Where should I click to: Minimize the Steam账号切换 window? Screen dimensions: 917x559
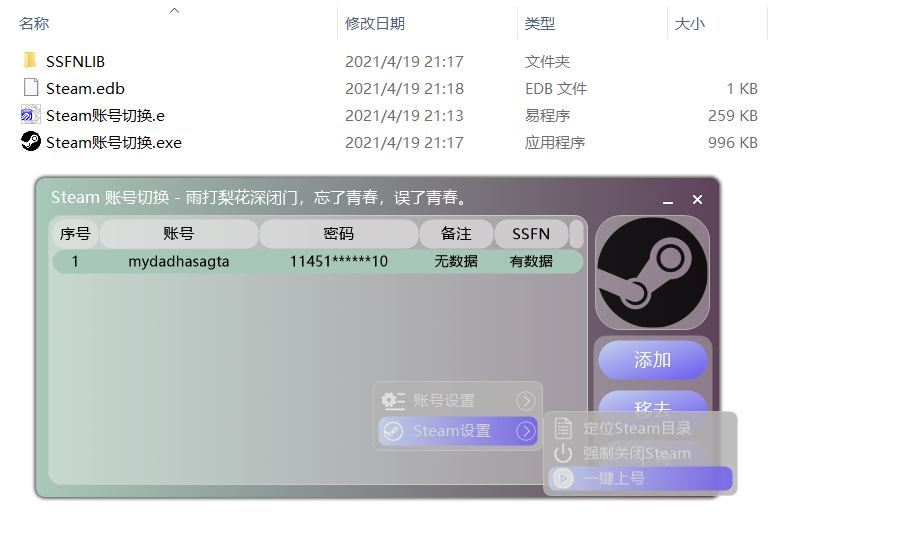click(668, 200)
